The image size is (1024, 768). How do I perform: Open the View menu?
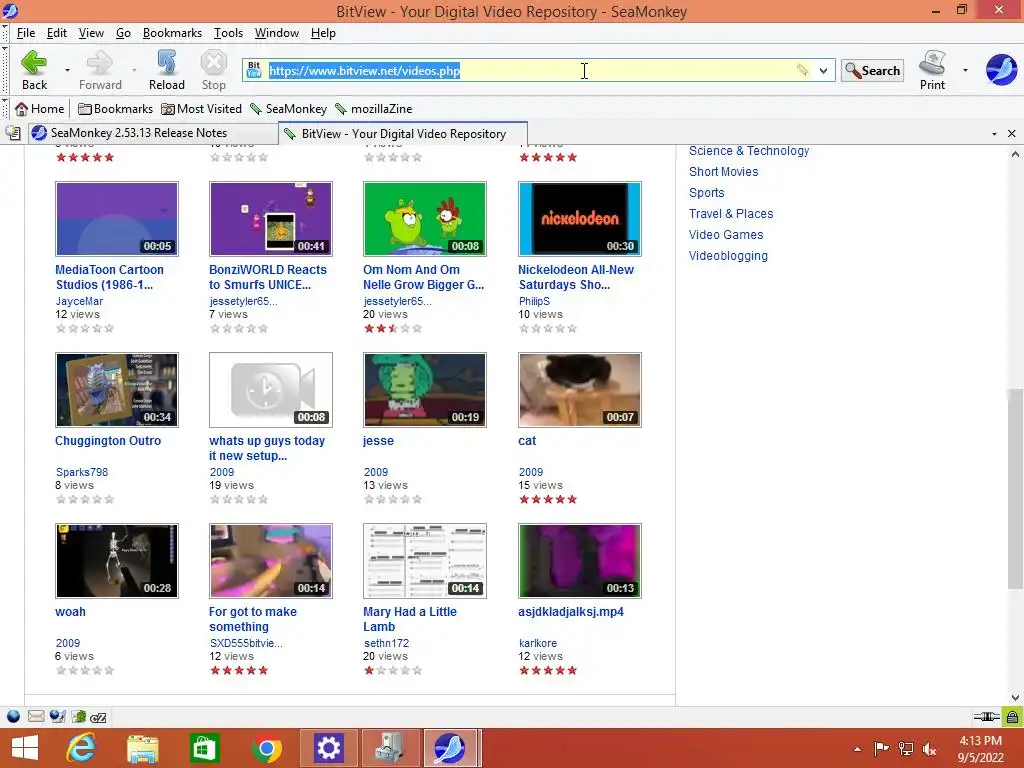[x=91, y=33]
